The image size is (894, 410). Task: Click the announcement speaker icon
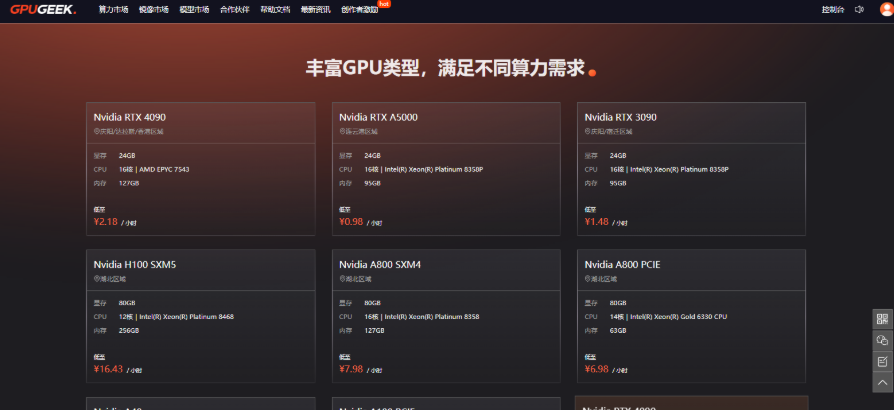(x=859, y=9)
